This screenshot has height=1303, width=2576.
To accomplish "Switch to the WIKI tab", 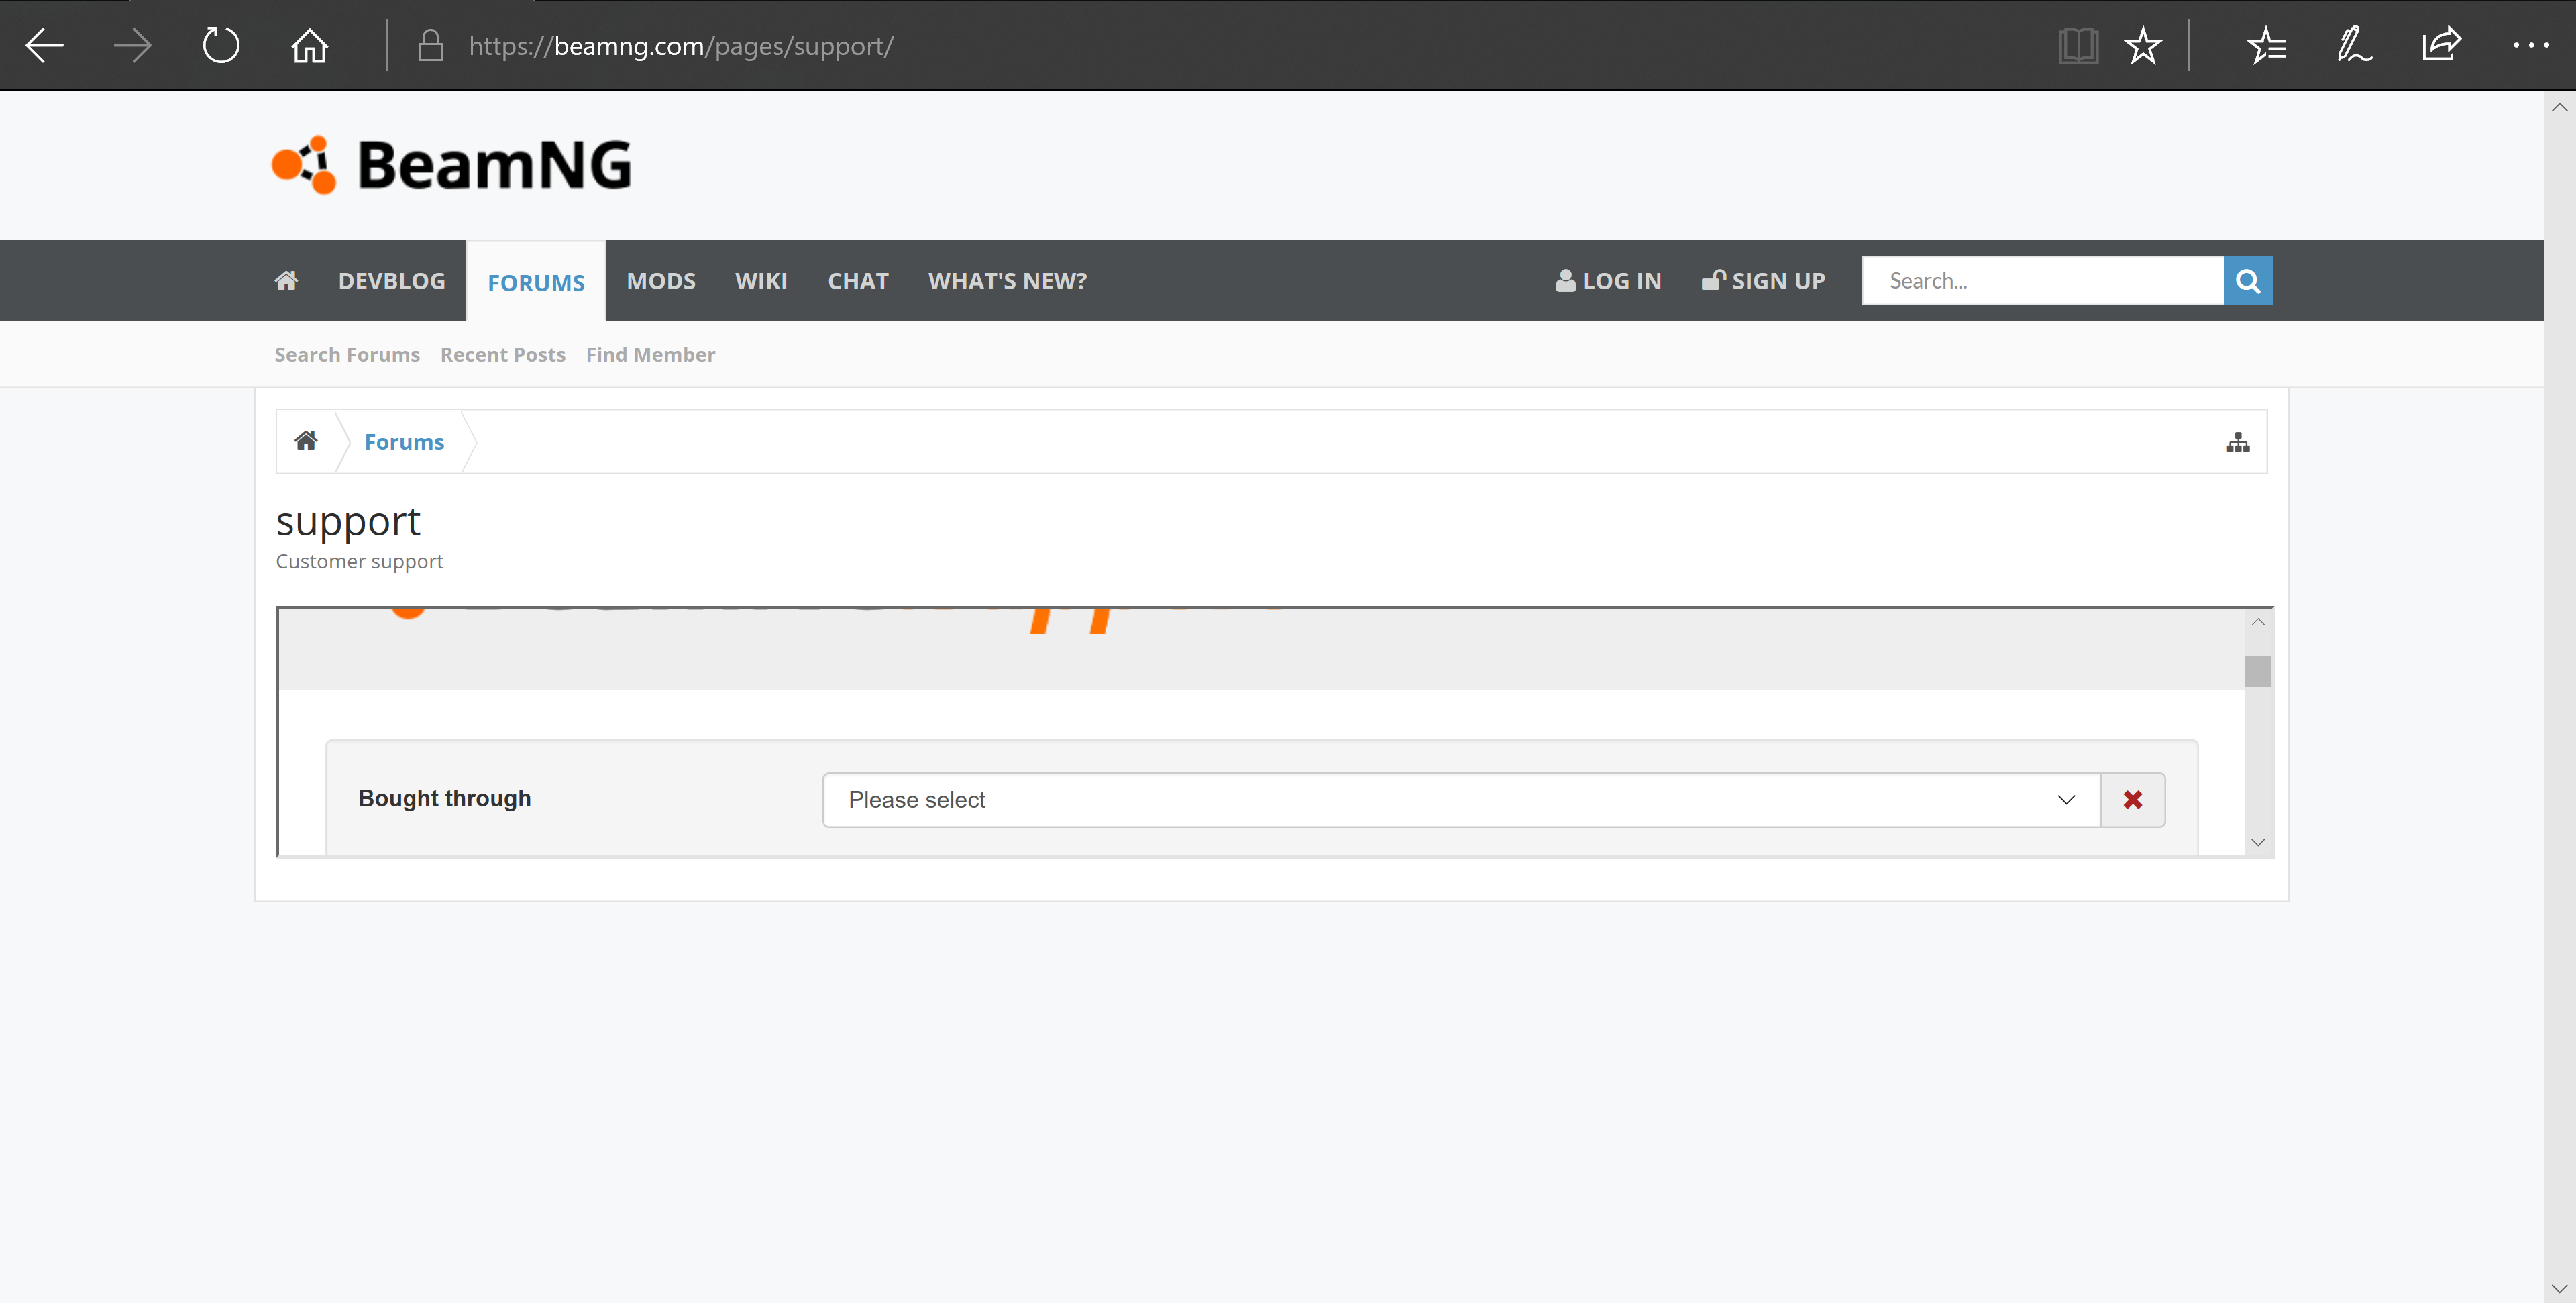I will [x=761, y=281].
